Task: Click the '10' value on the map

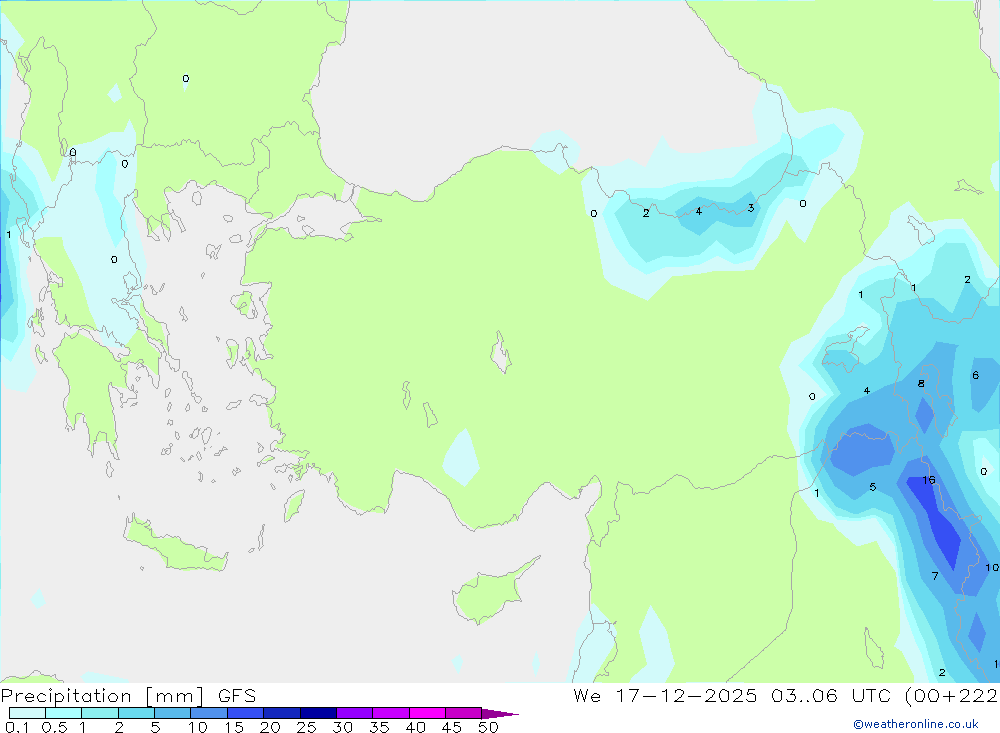Action: pyautogui.click(x=992, y=567)
